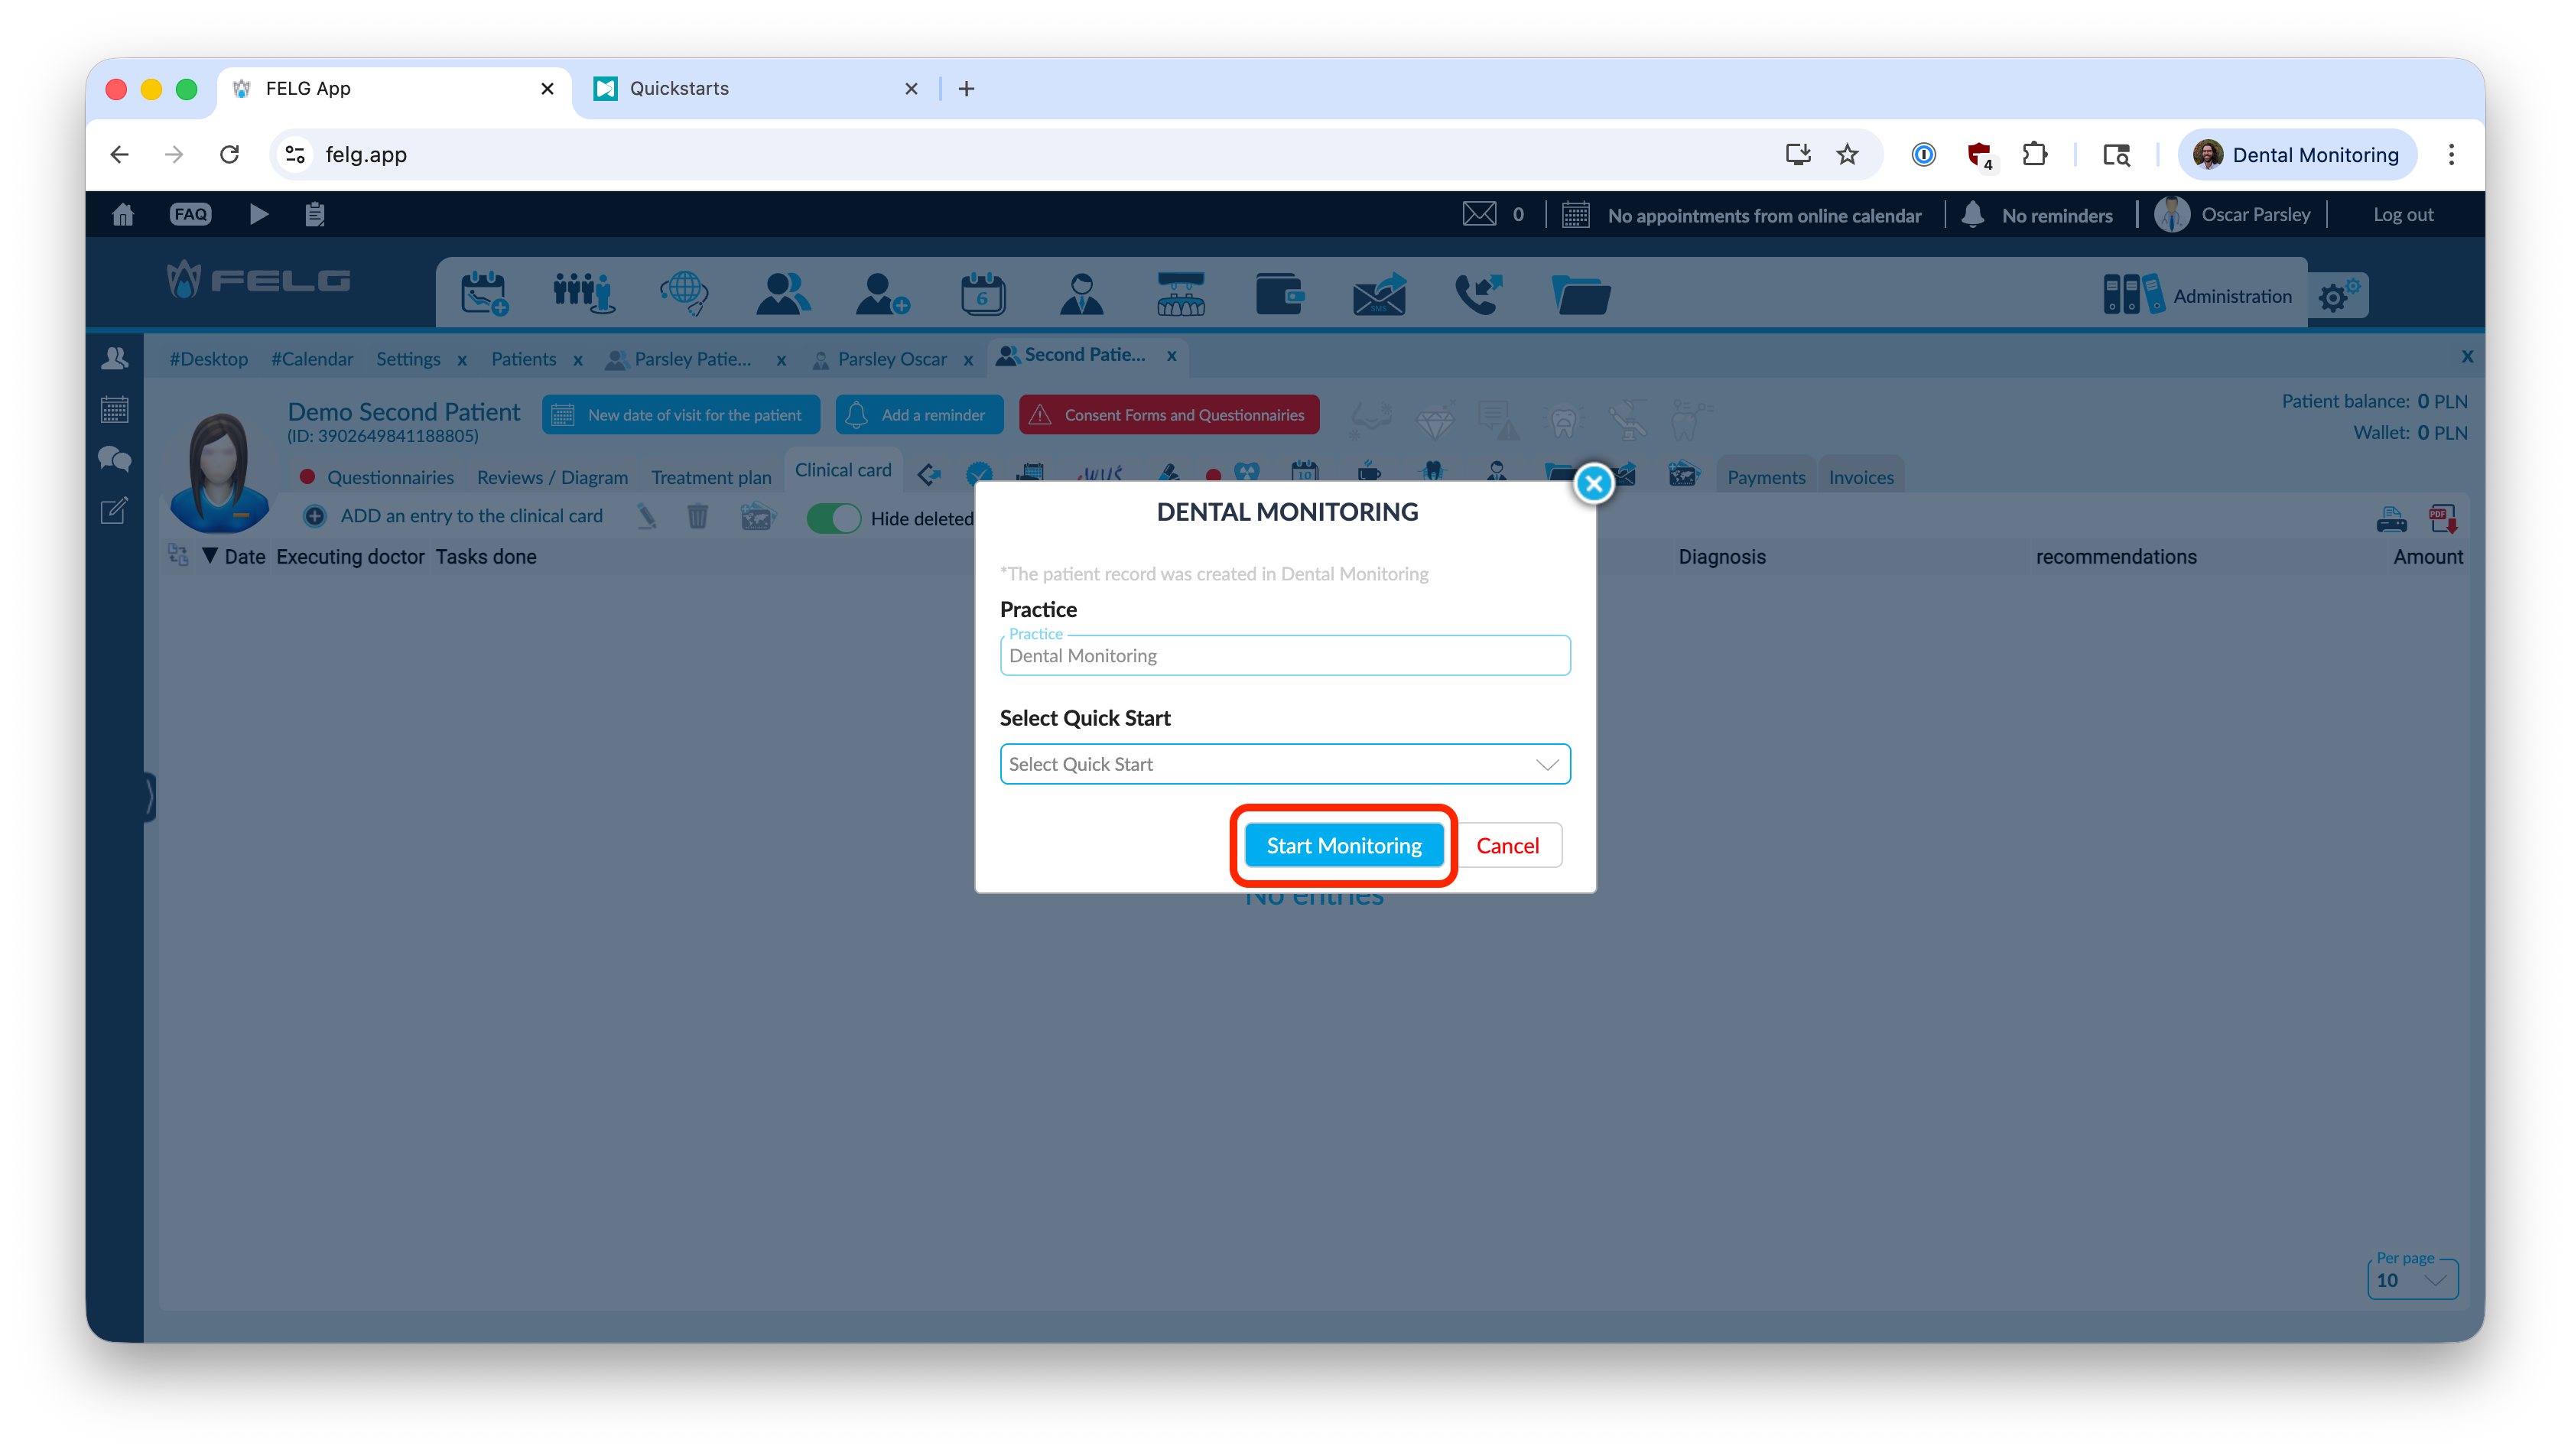The image size is (2571, 1456).
Task: Click the pencil edit entry icon
Action: click(646, 516)
